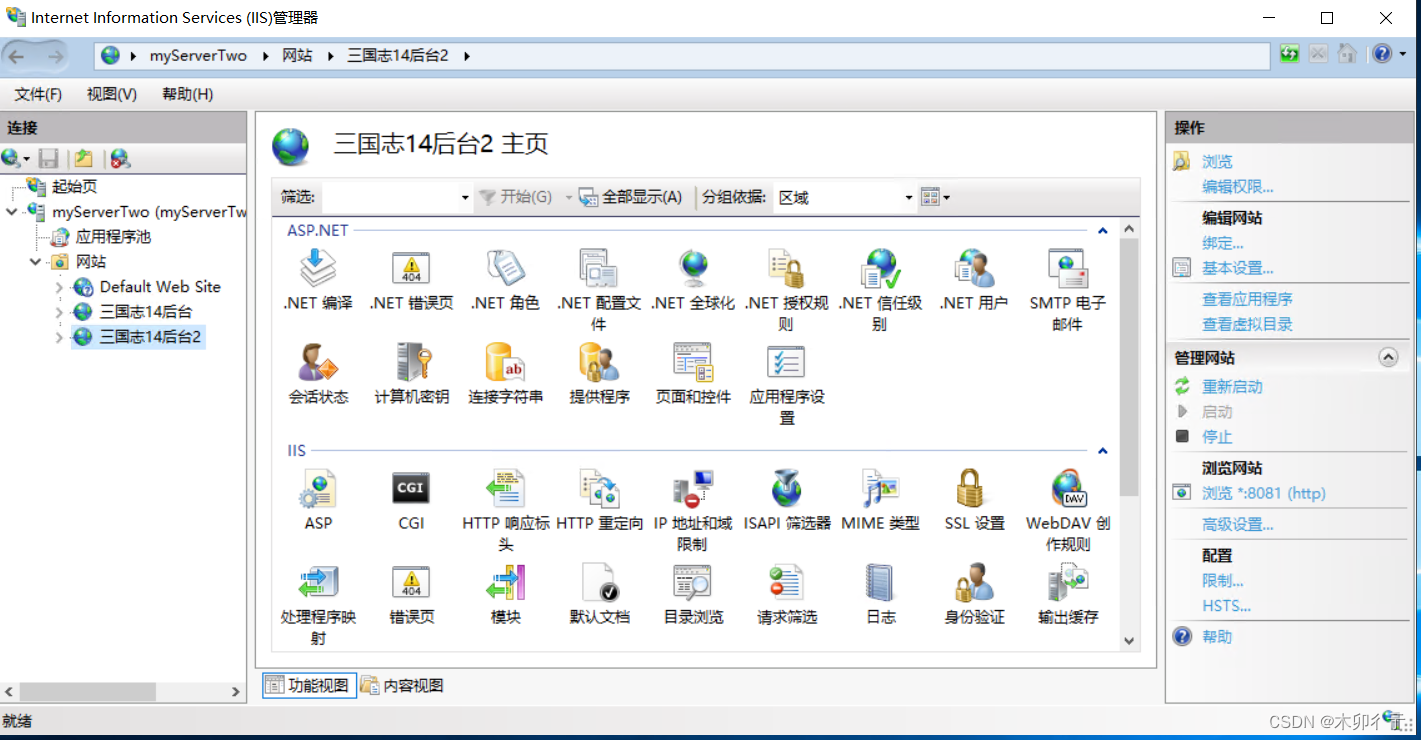Open the 视图(V) menu

coord(111,94)
